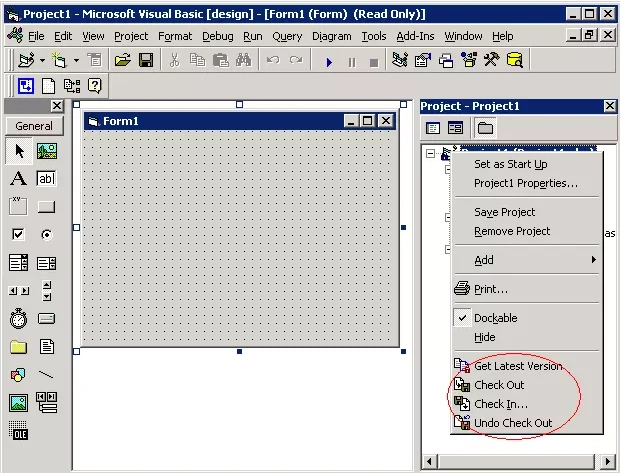Select the PictureBox tool in toolbox
The image size is (622, 473).
(x=47, y=151)
